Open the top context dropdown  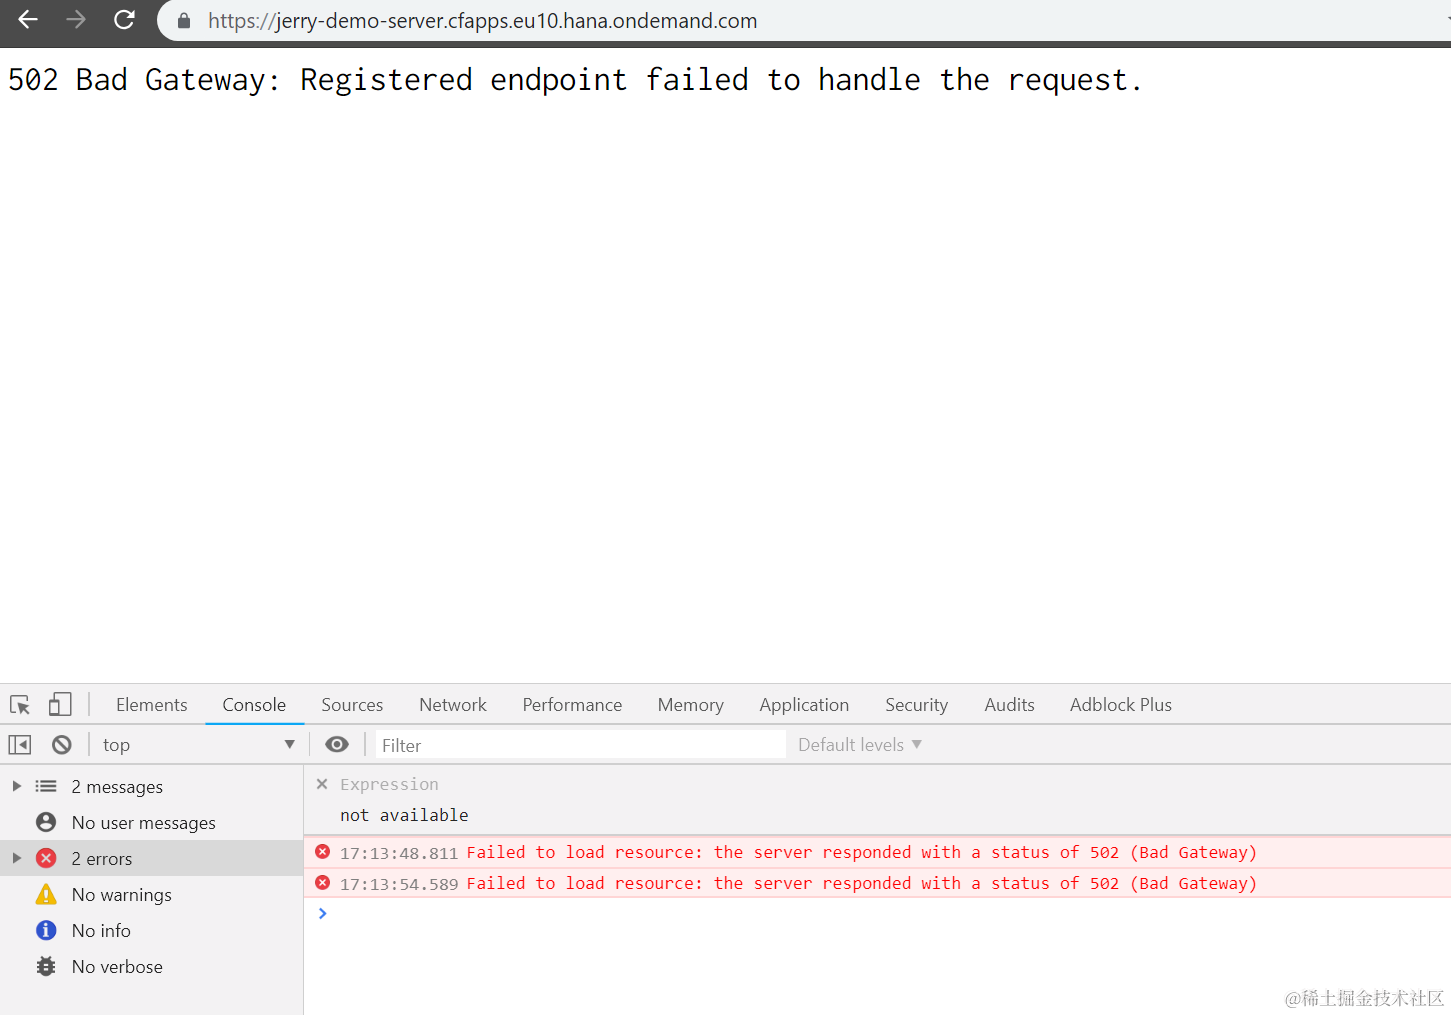pos(198,745)
